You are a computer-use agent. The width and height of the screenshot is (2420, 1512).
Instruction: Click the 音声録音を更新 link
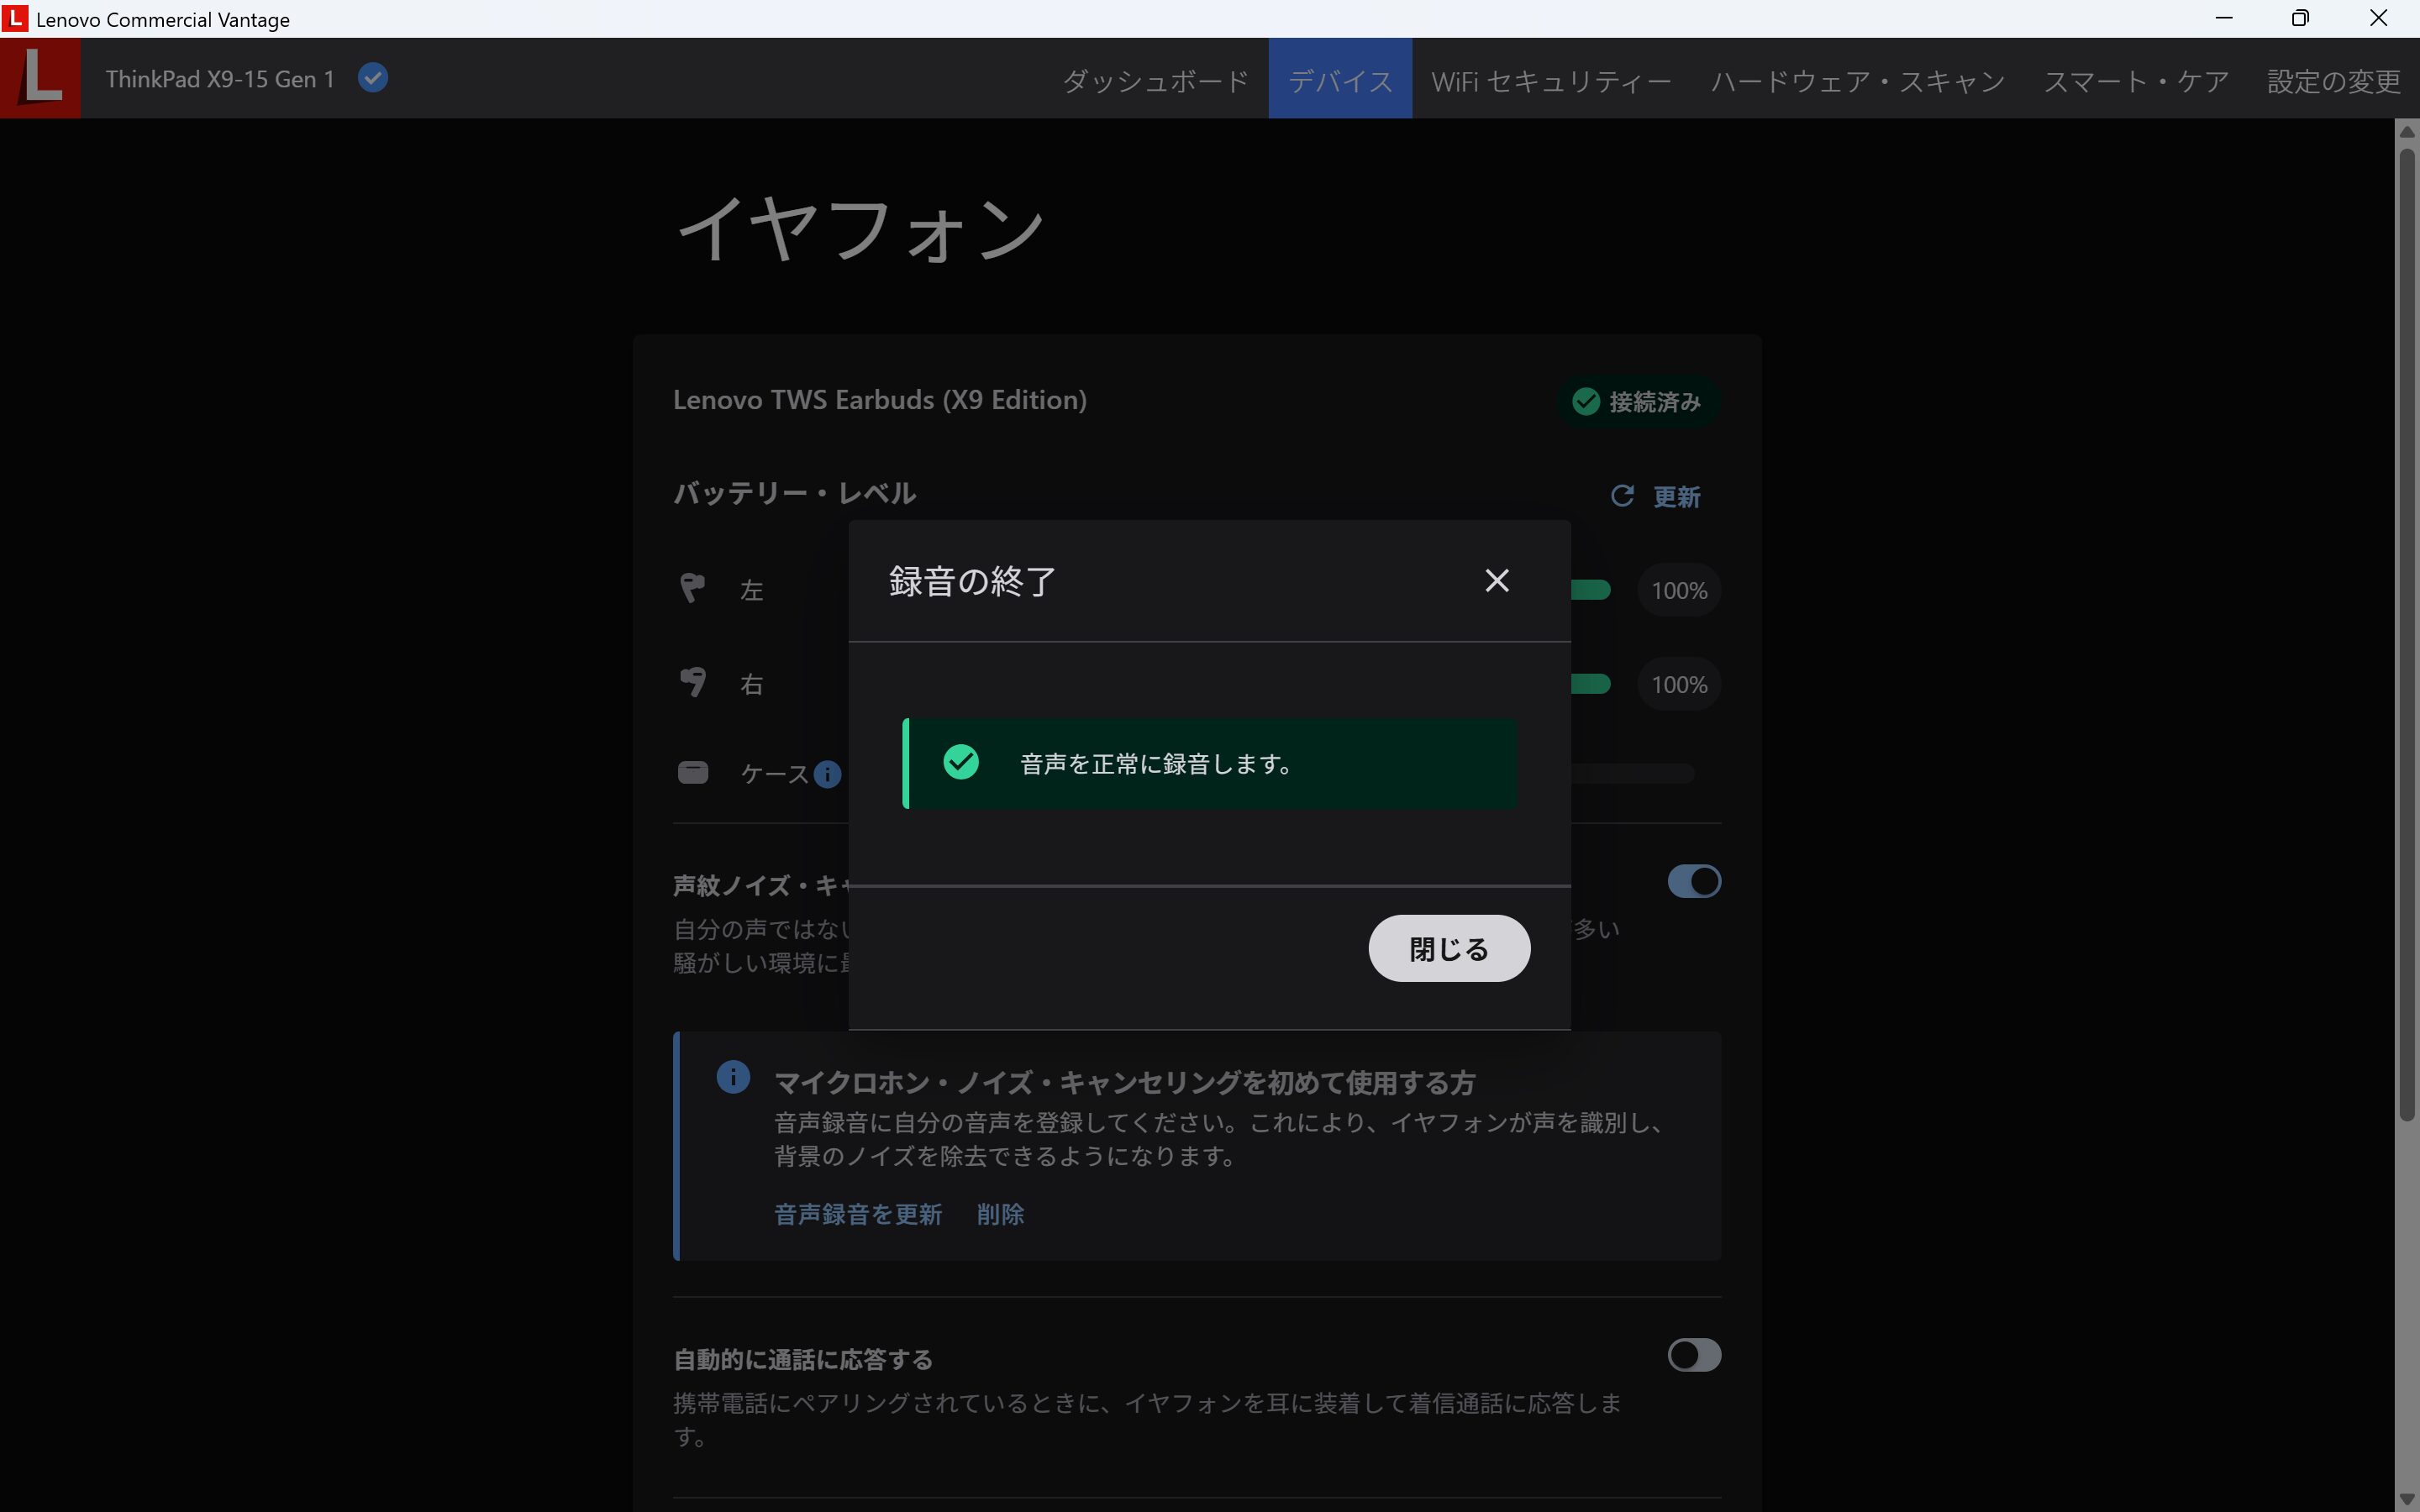pos(858,1214)
